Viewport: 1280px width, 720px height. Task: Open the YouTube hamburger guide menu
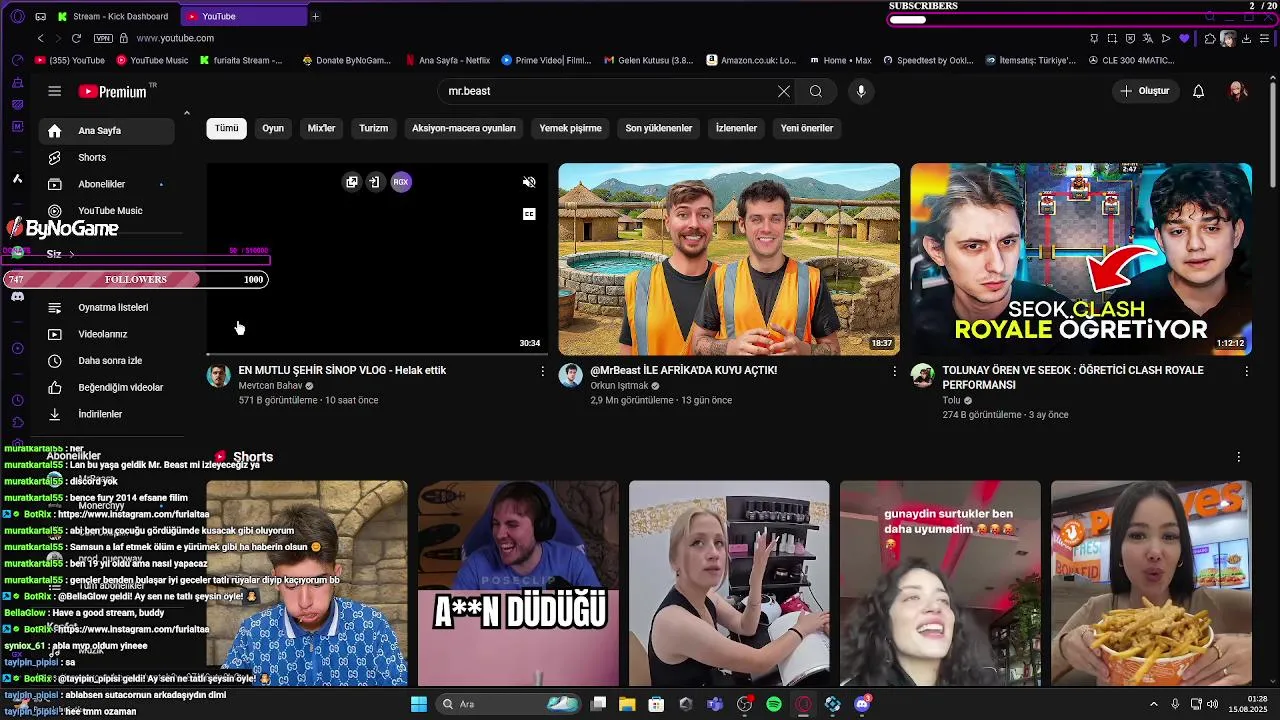[55, 91]
